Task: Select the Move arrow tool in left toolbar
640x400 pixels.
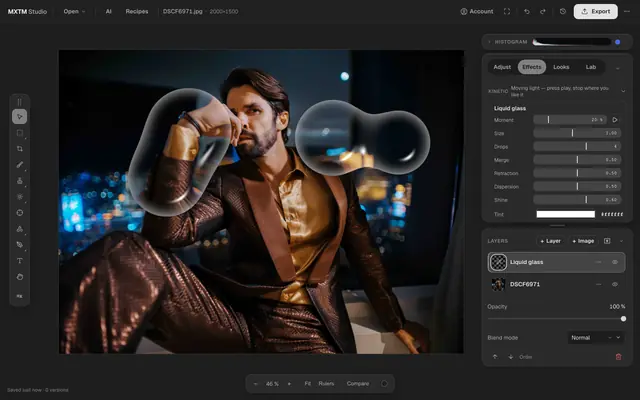Action: (x=20, y=117)
